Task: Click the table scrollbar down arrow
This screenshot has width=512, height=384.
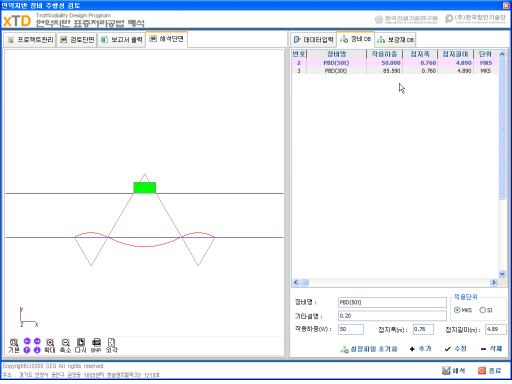Action: click(502, 274)
